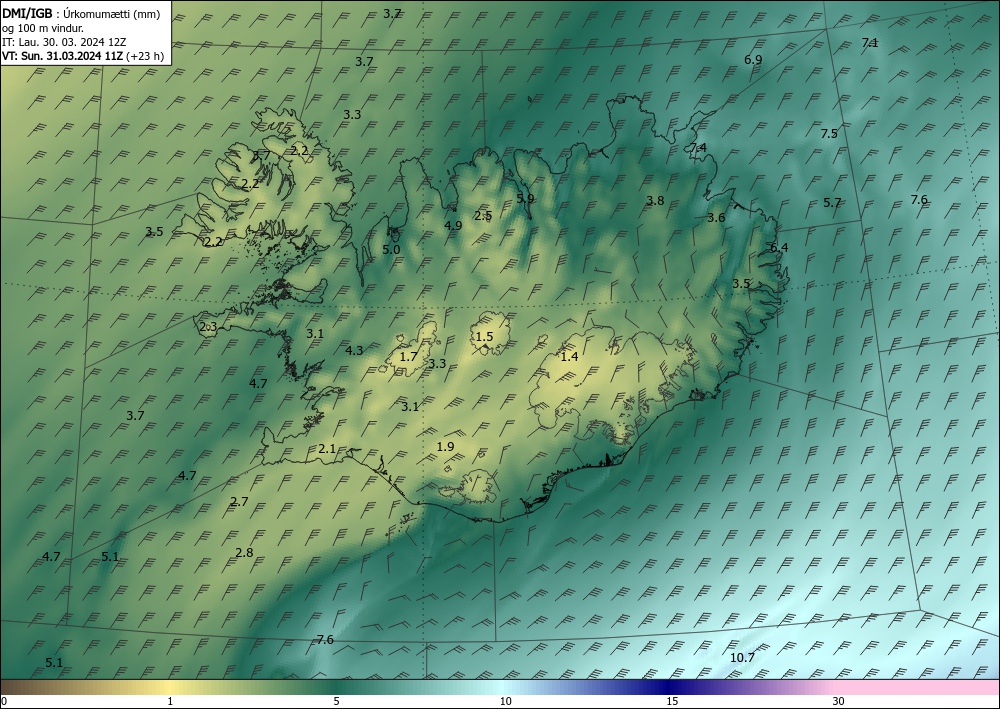Viewport: 1000px width, 709px height.
Task: Click the 7.4 value on the coastline
Action: (698, 147)
